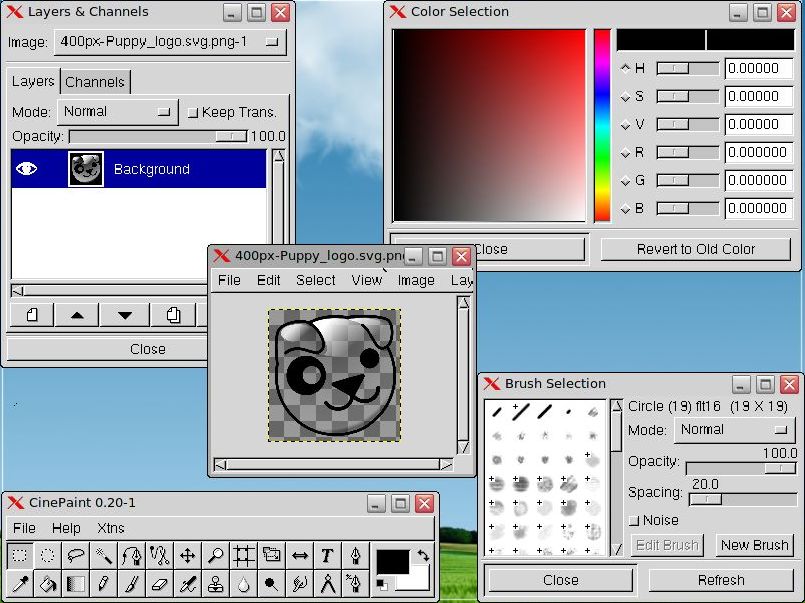Open the Edit menu in the image window

269,280
